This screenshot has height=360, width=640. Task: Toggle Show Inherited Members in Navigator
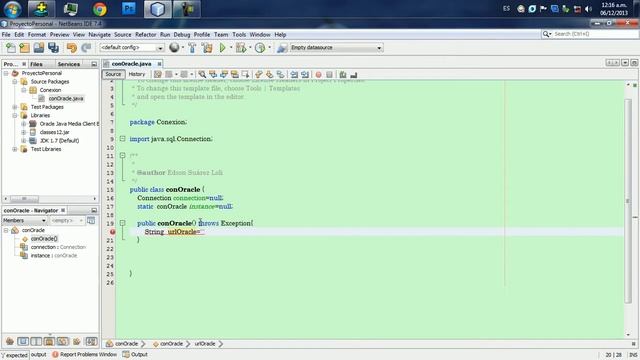10,341
